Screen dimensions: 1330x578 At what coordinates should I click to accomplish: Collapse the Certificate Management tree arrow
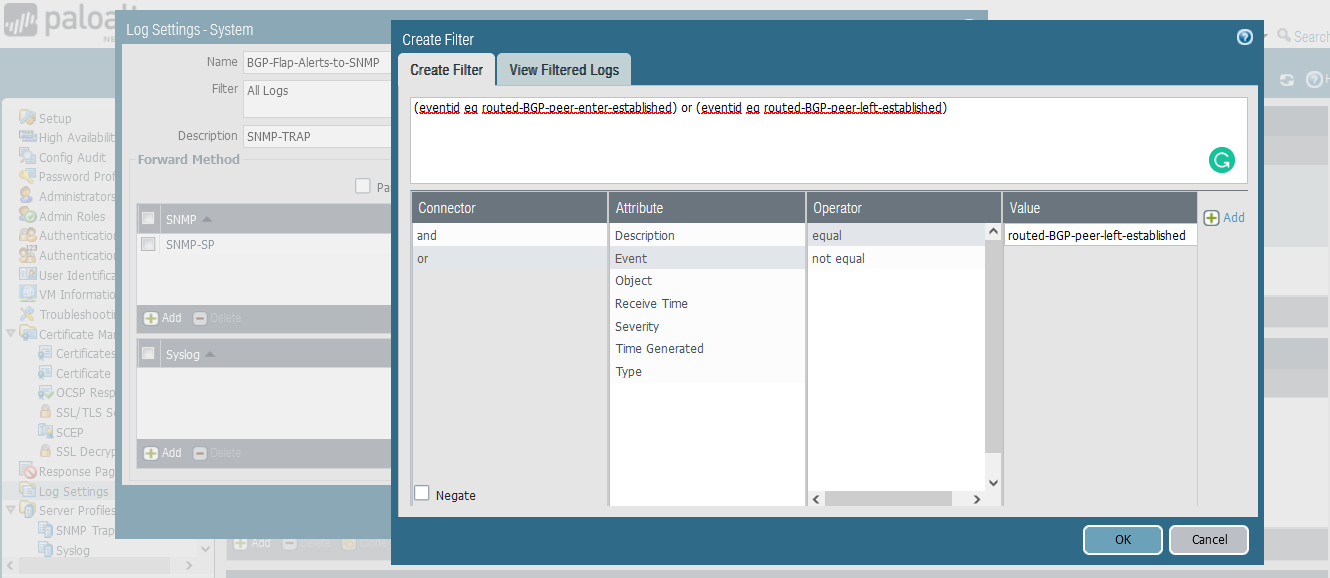pos(11,334)
